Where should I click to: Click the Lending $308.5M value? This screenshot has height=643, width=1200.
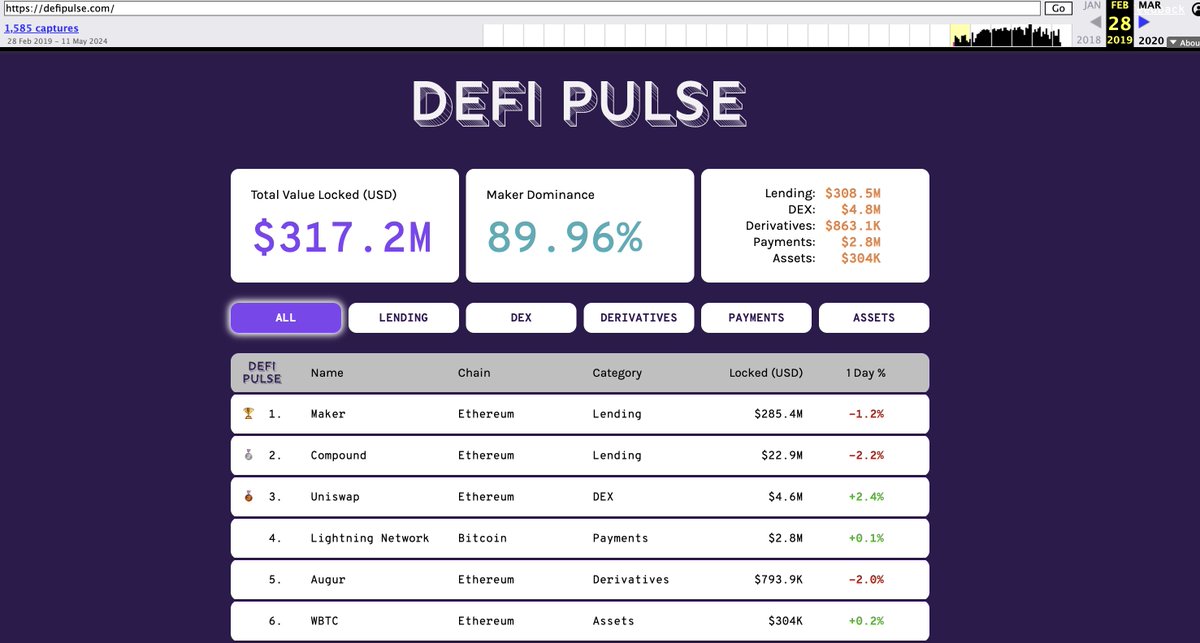click(x=853, y=193)
